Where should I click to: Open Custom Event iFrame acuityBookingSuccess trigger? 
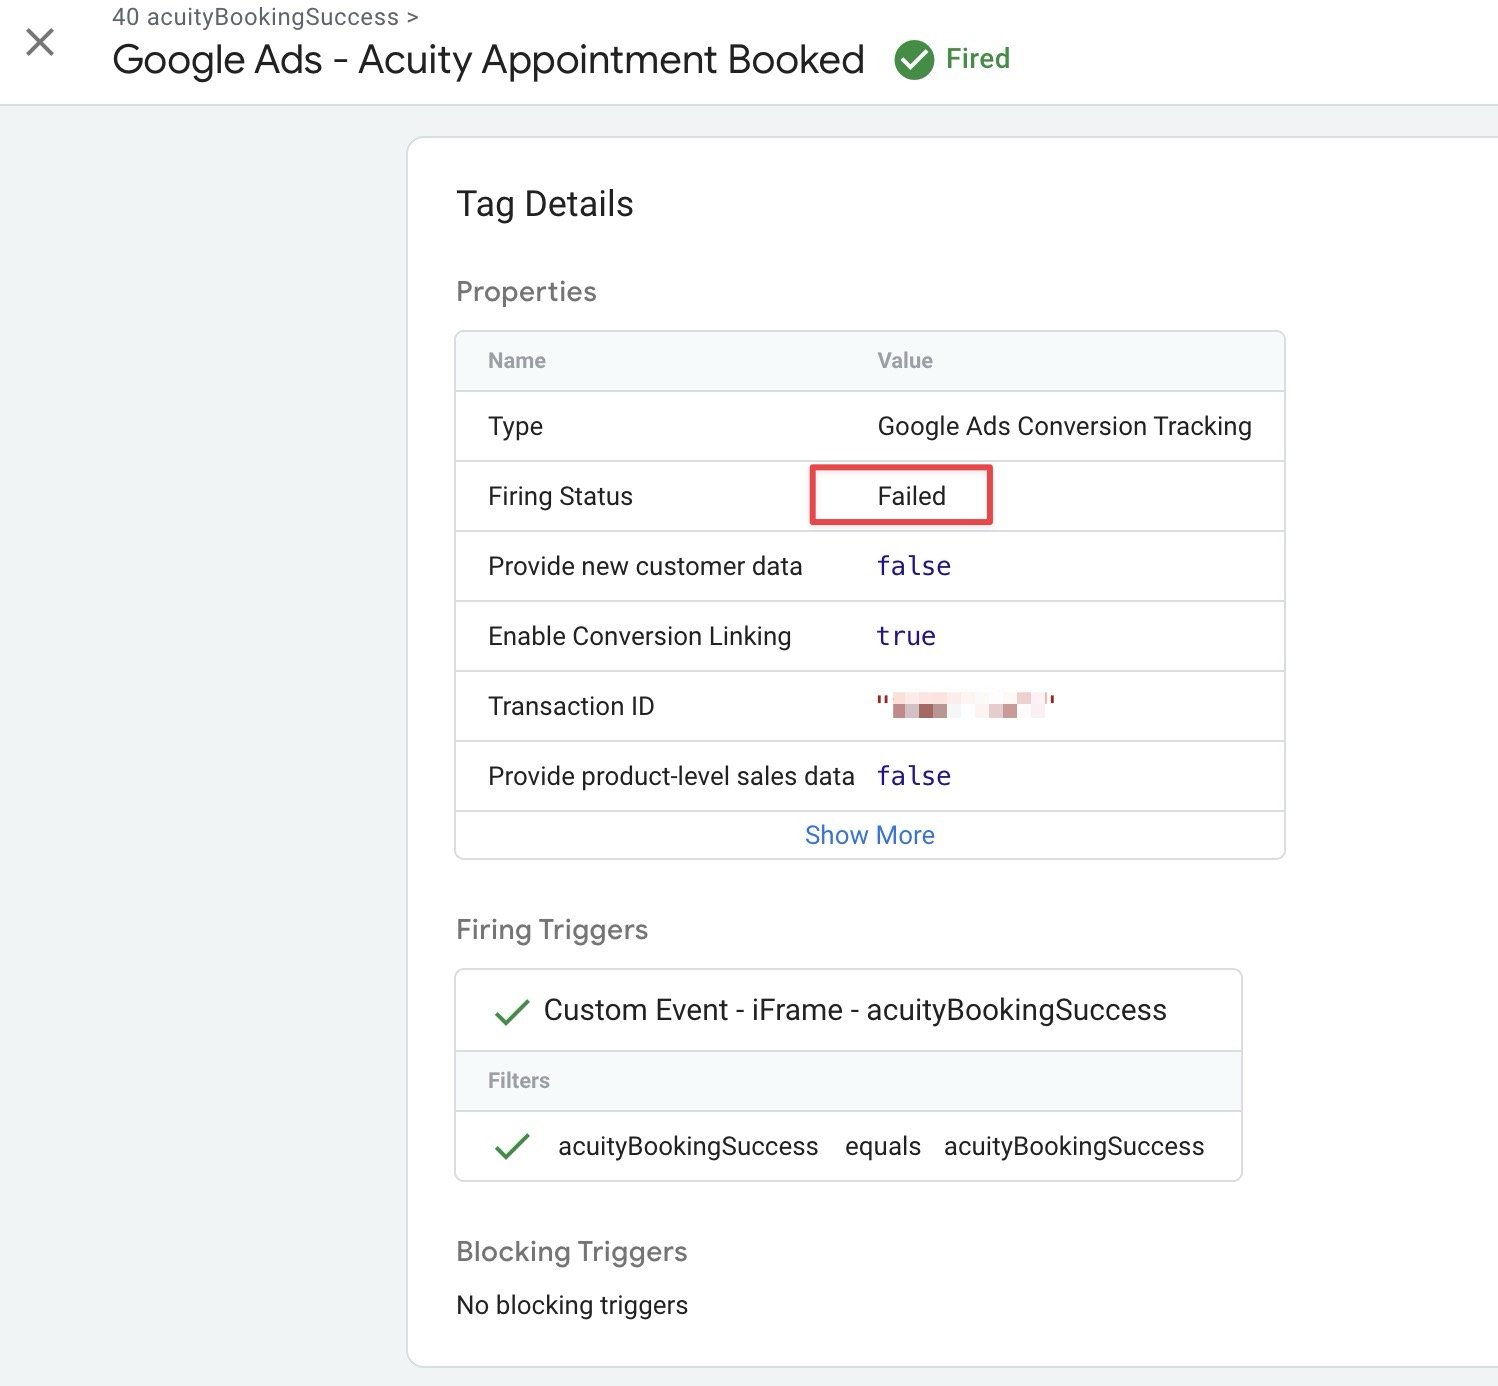click(855, 1010)
